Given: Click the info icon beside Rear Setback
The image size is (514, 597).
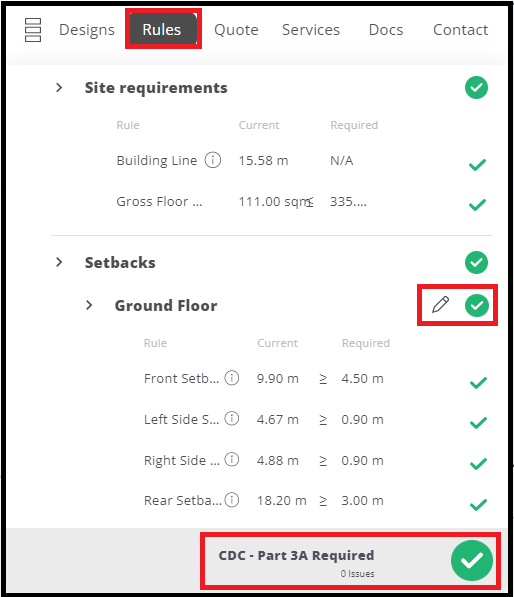Looking at the screenshot, I should pyautogui.click(x=231, y=500).
